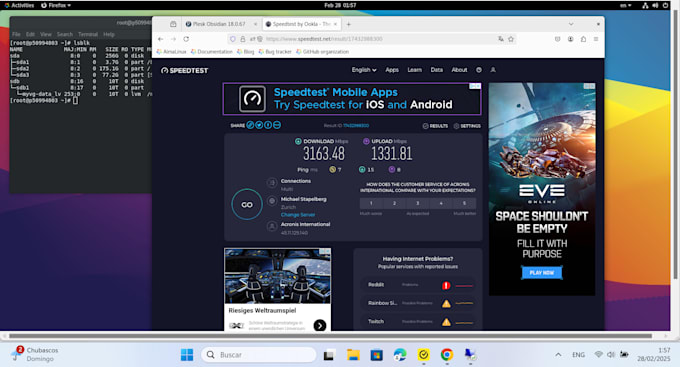Viewport: 680px width, 367px height.
Task: Open the en keyboard layout dropdown
Action: [625, 5]
